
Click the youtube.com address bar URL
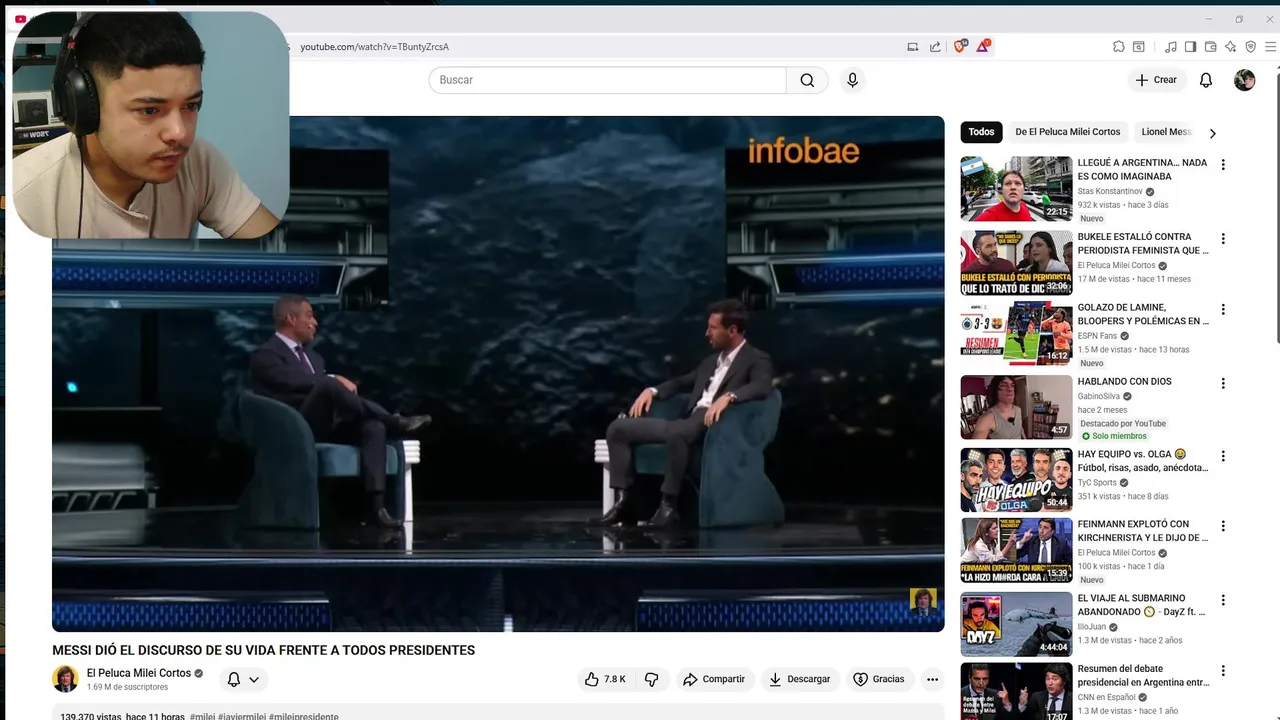click(375, 47)
